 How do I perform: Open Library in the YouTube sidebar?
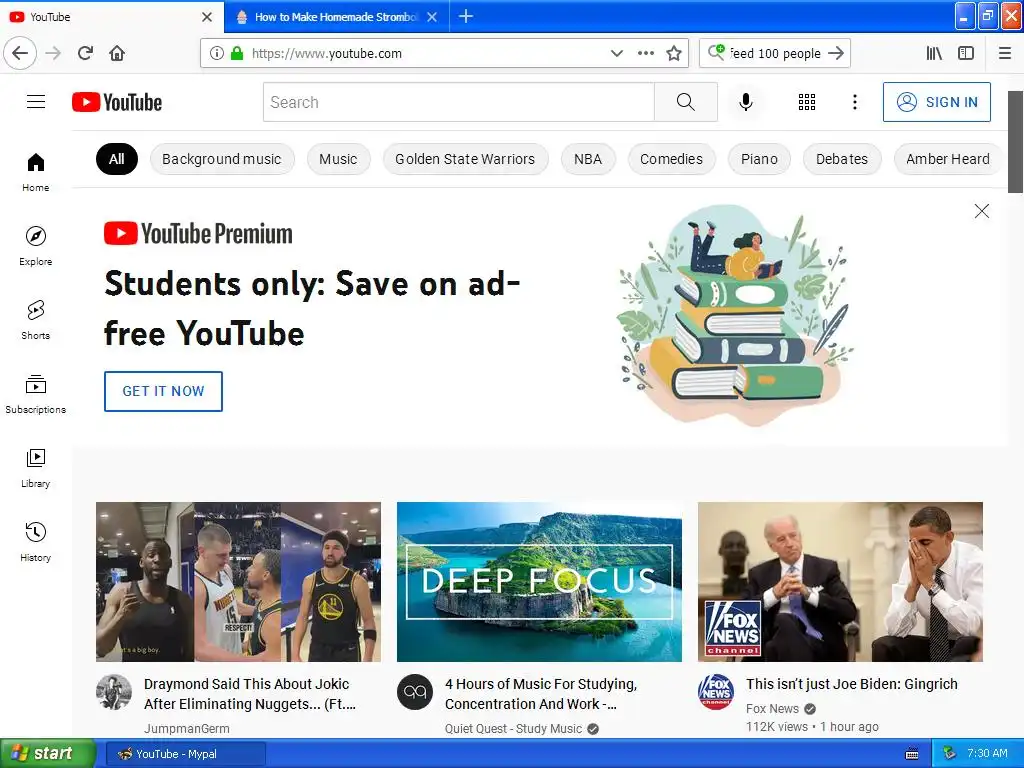(36, 468)
